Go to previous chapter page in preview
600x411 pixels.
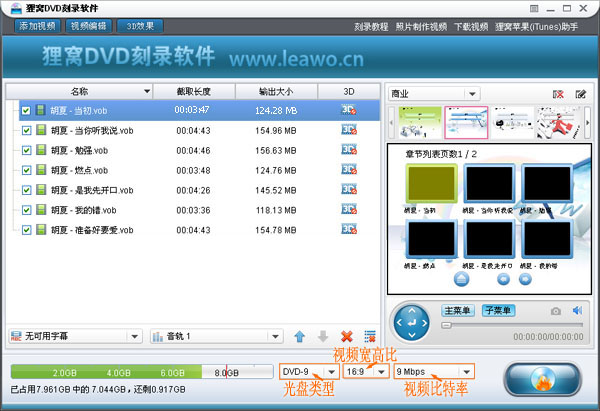[x=503, y=279]
